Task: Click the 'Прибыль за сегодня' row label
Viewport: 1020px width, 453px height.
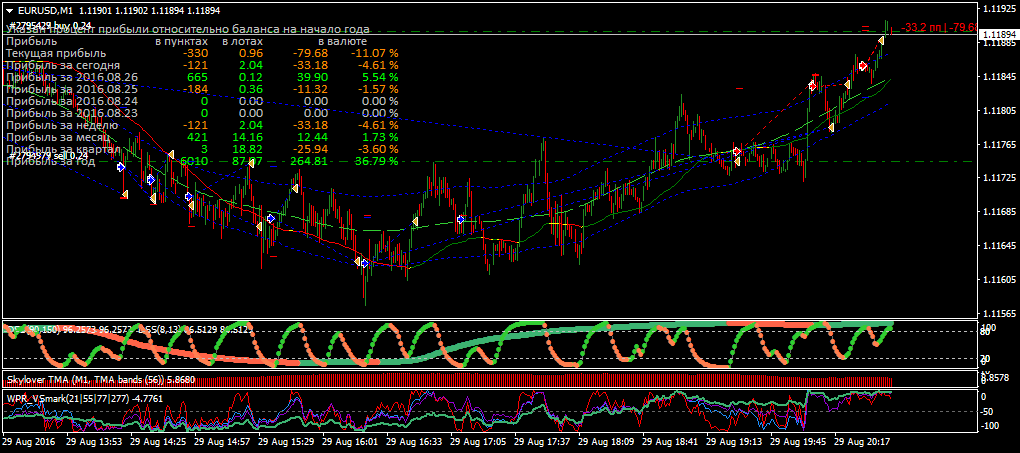Action: pos(62,65)
